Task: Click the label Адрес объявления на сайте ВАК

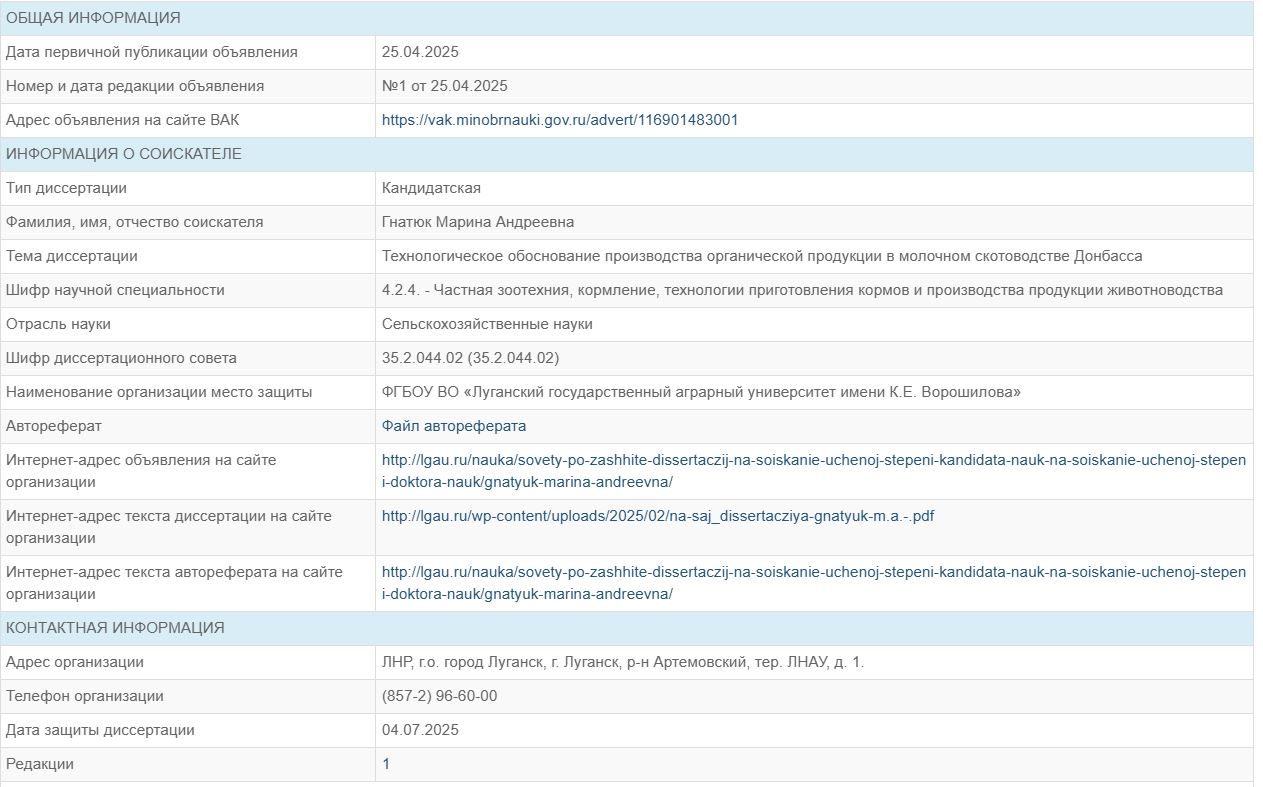Action: click(x=123, y=120)
